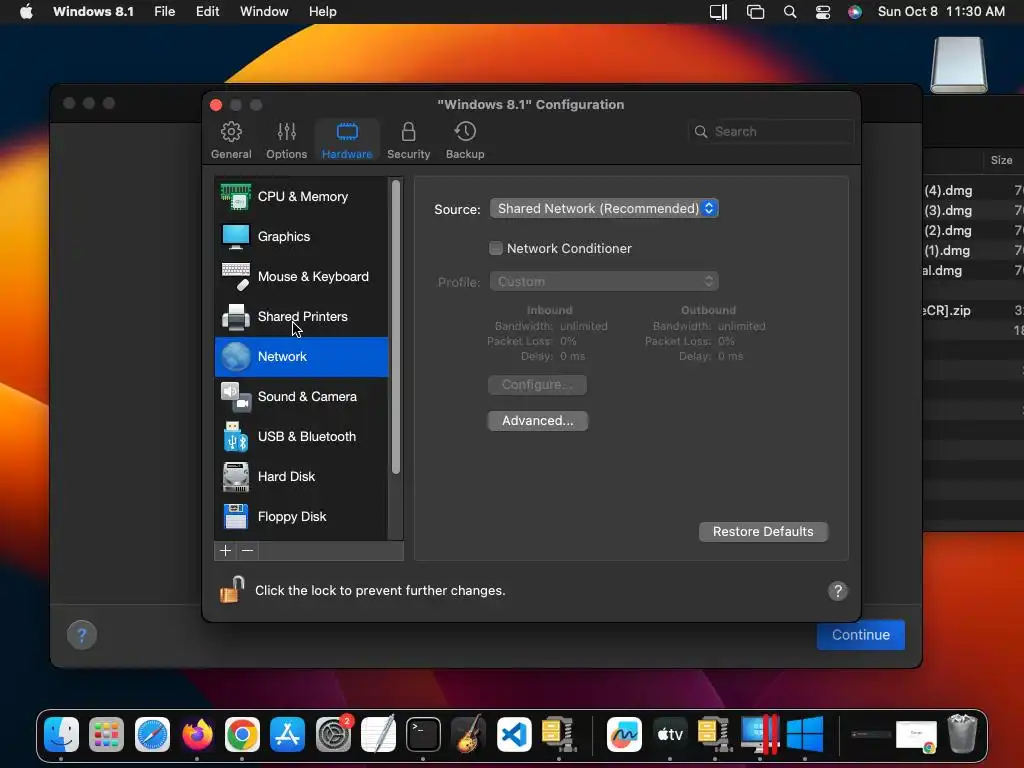Open help button in background window
Screen dimensions: 1024x768
pos(82,635)
